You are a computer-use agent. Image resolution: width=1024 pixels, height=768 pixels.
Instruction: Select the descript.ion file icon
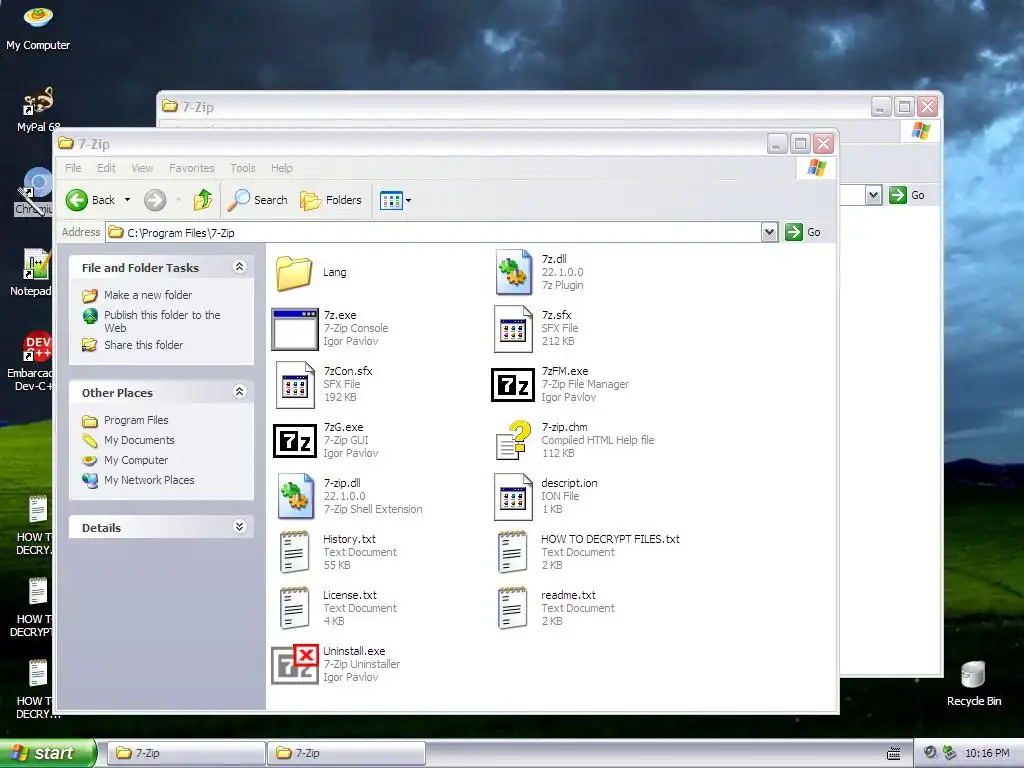point(513,497)
